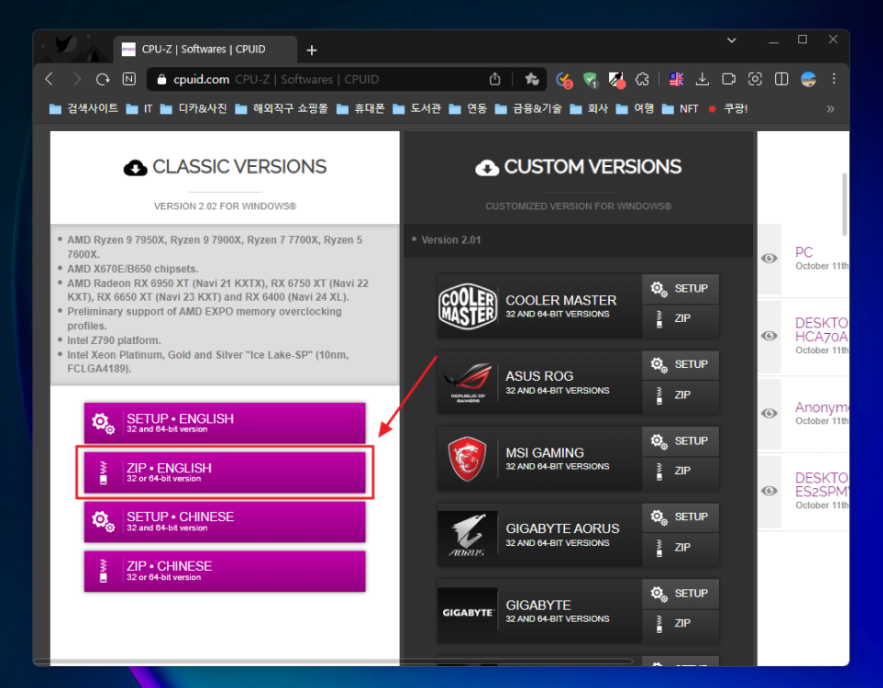Toggle the side panel icon

click(x=782, y=79)
